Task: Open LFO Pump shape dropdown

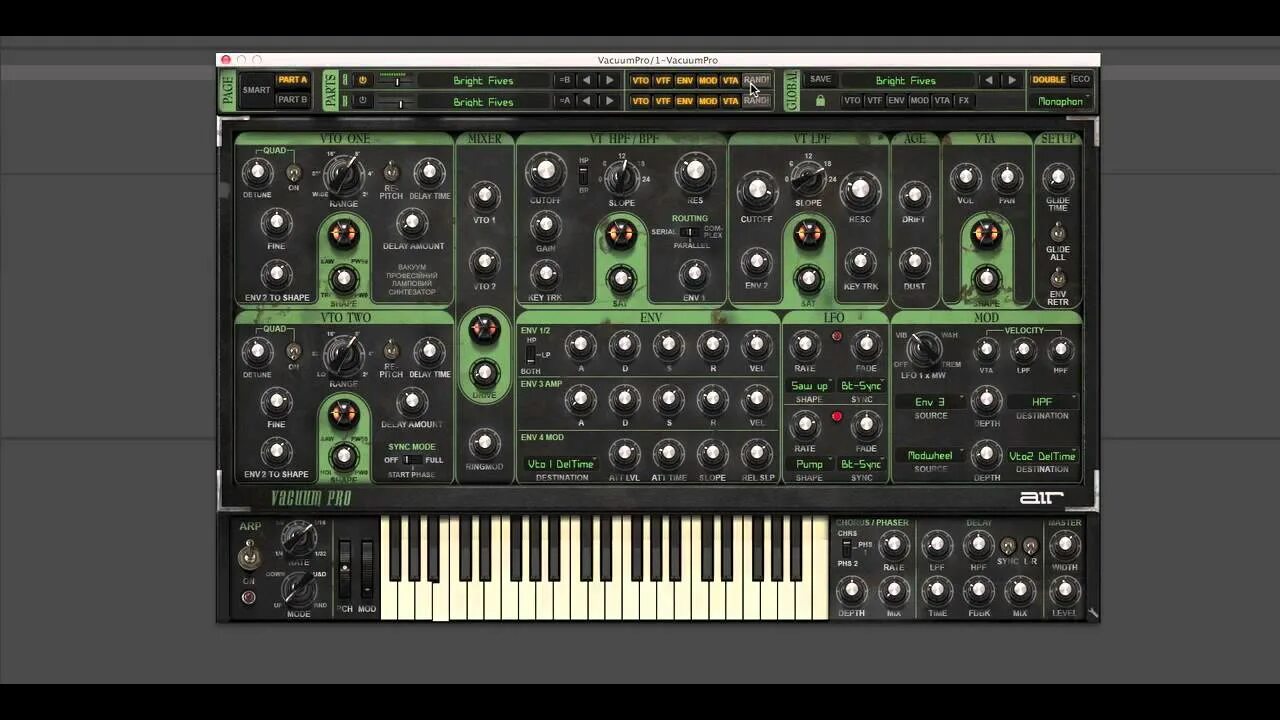Action: (809, 464)
